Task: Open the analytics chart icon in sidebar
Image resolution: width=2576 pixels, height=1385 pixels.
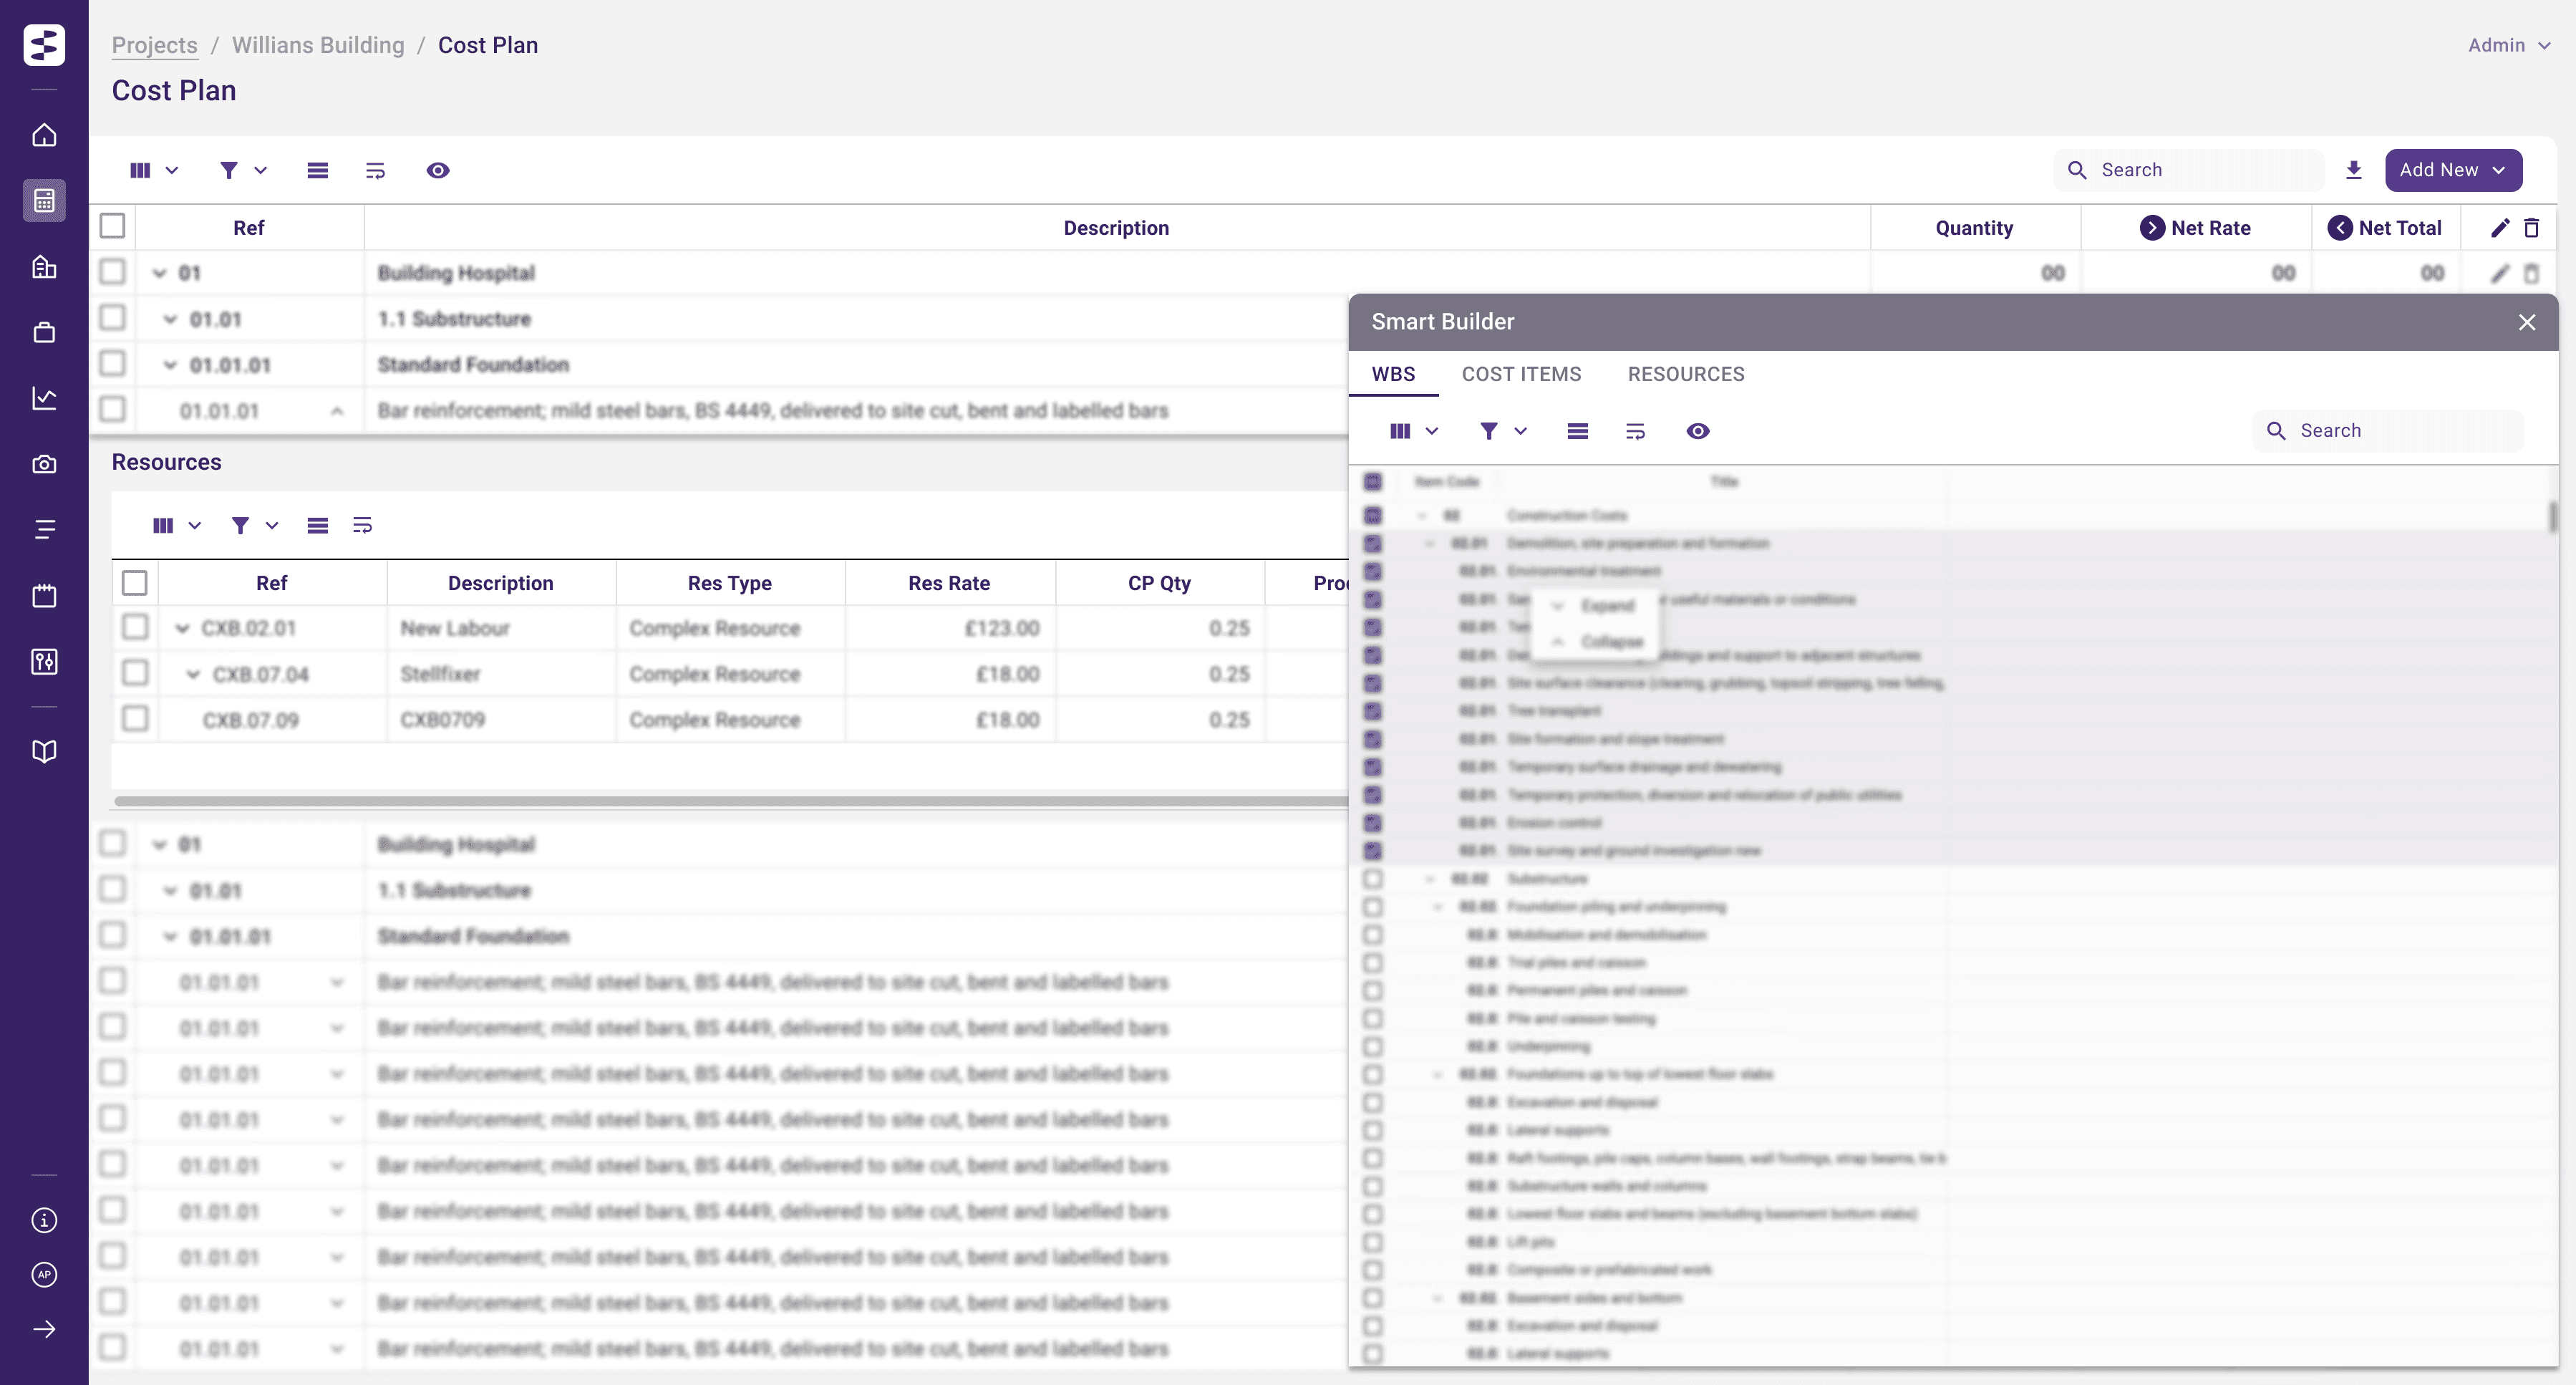Action: [44, 398]
